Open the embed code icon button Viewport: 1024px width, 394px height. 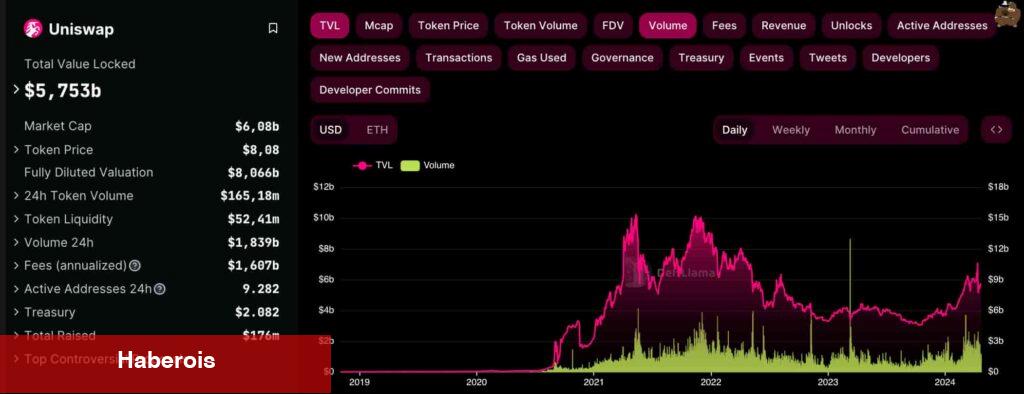click(x=996, y=129)
